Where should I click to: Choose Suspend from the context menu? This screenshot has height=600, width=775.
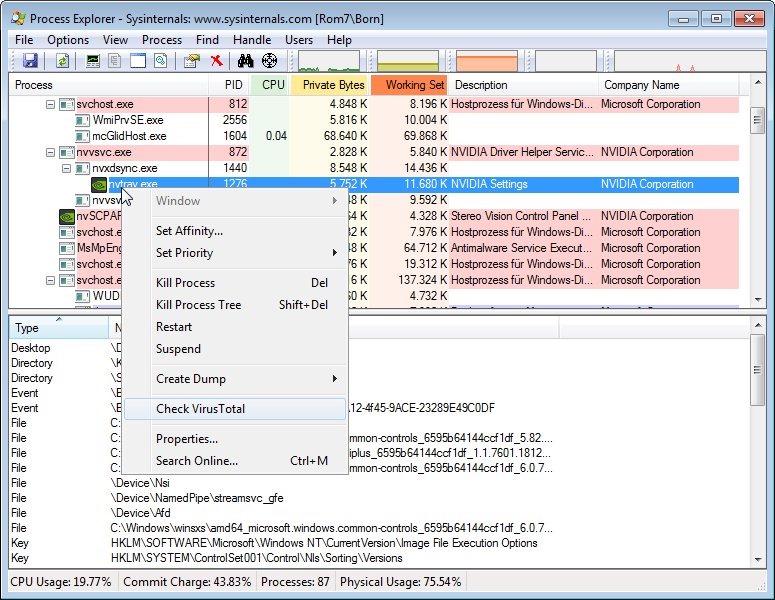[x=235, y=348]
